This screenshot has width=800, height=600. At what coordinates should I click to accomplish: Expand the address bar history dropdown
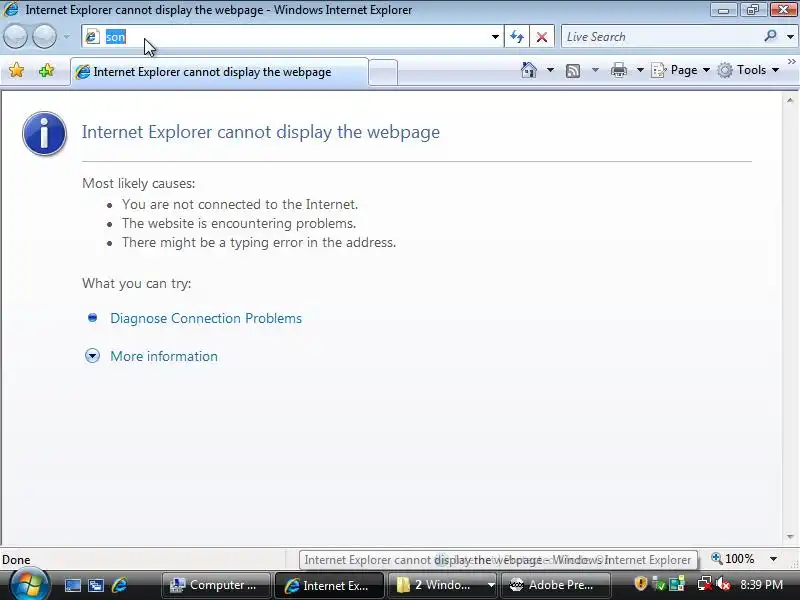495,37
